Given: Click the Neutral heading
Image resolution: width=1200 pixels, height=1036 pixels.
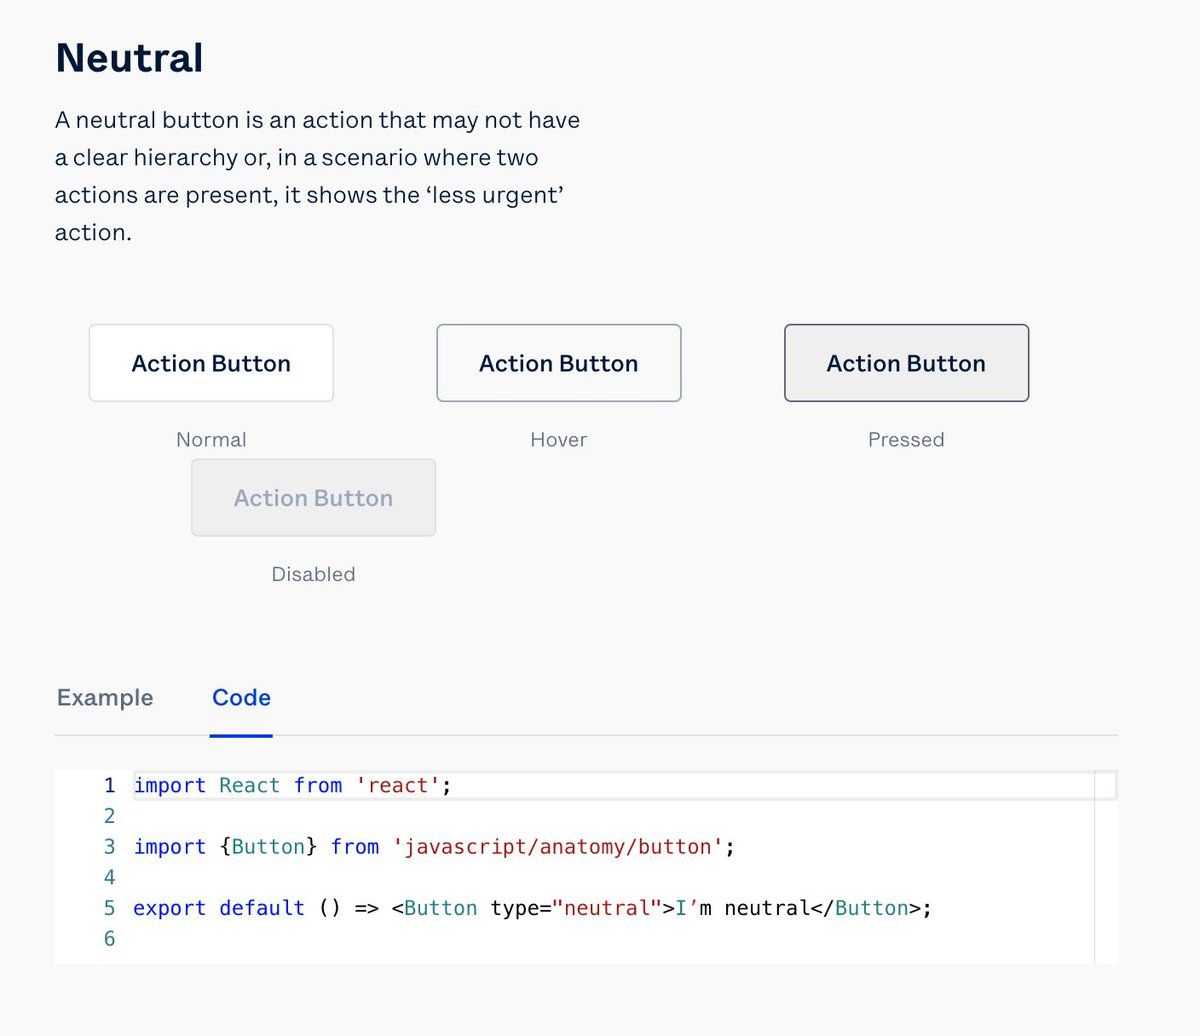Looking at the screenshot, I should point(130,58).
